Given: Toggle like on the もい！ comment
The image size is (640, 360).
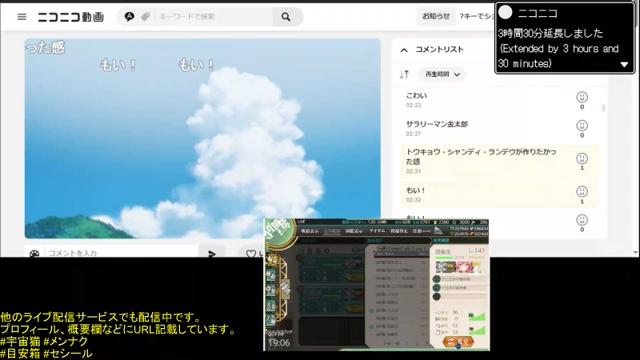Looking at the screenshot, I should pyautogui.click(x=582, y=191).
